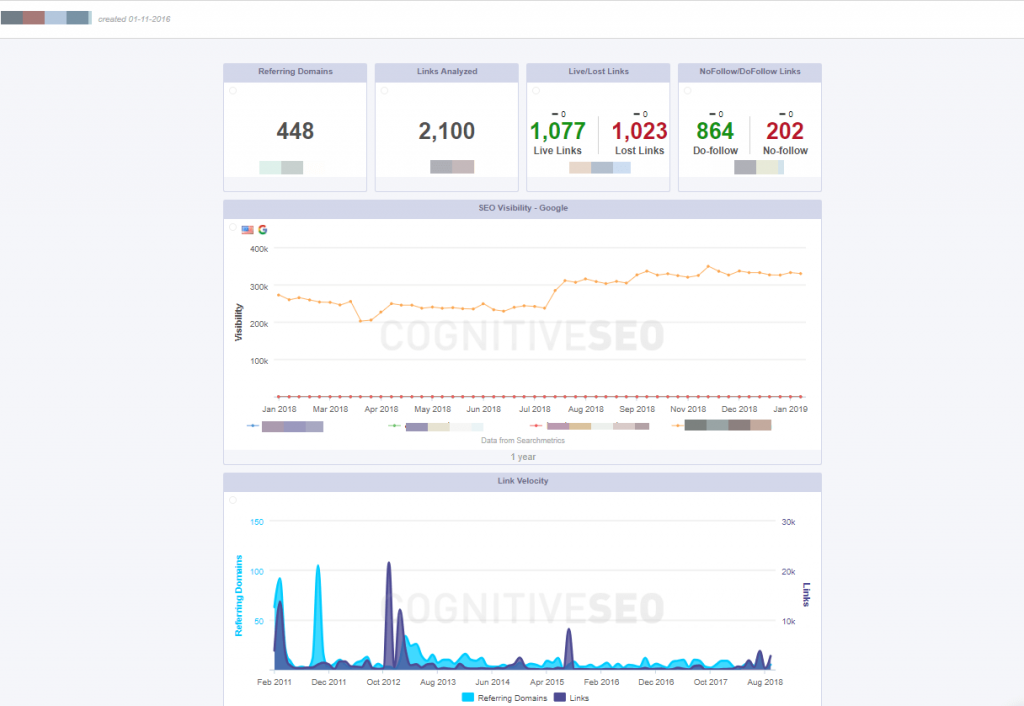Click the 'Jan 2018' axis label
Viewport: 1024px width, 706px height.
(x=279, y=409)
